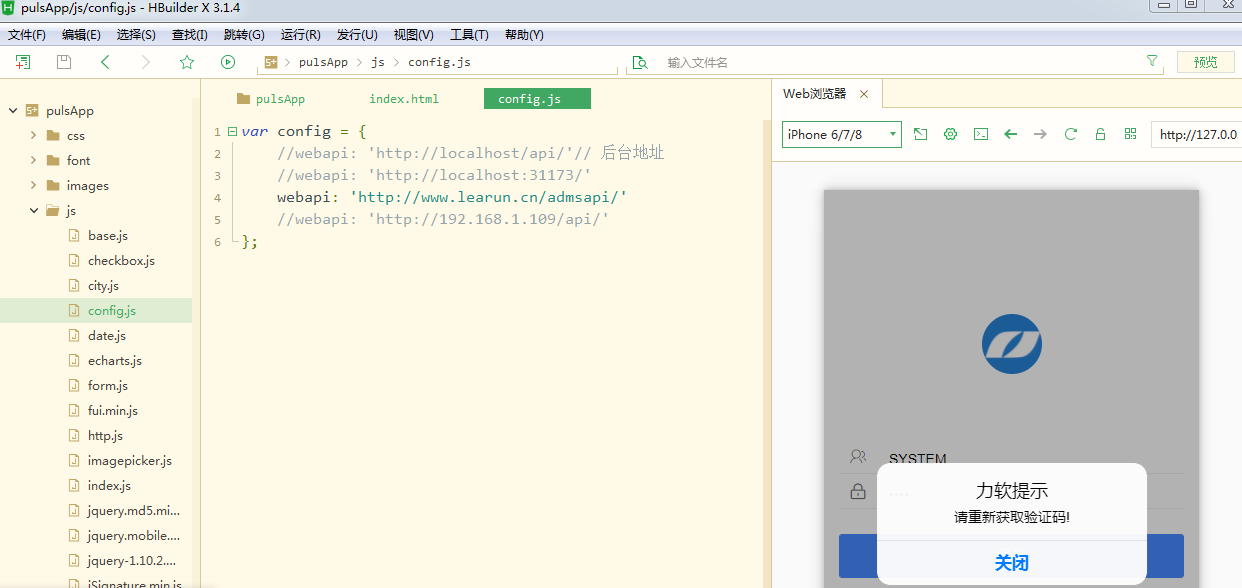Viewport: 1242px width, 588px height.
Task: Click the run play icon in toolbar
Action: (x=228, y=62)
